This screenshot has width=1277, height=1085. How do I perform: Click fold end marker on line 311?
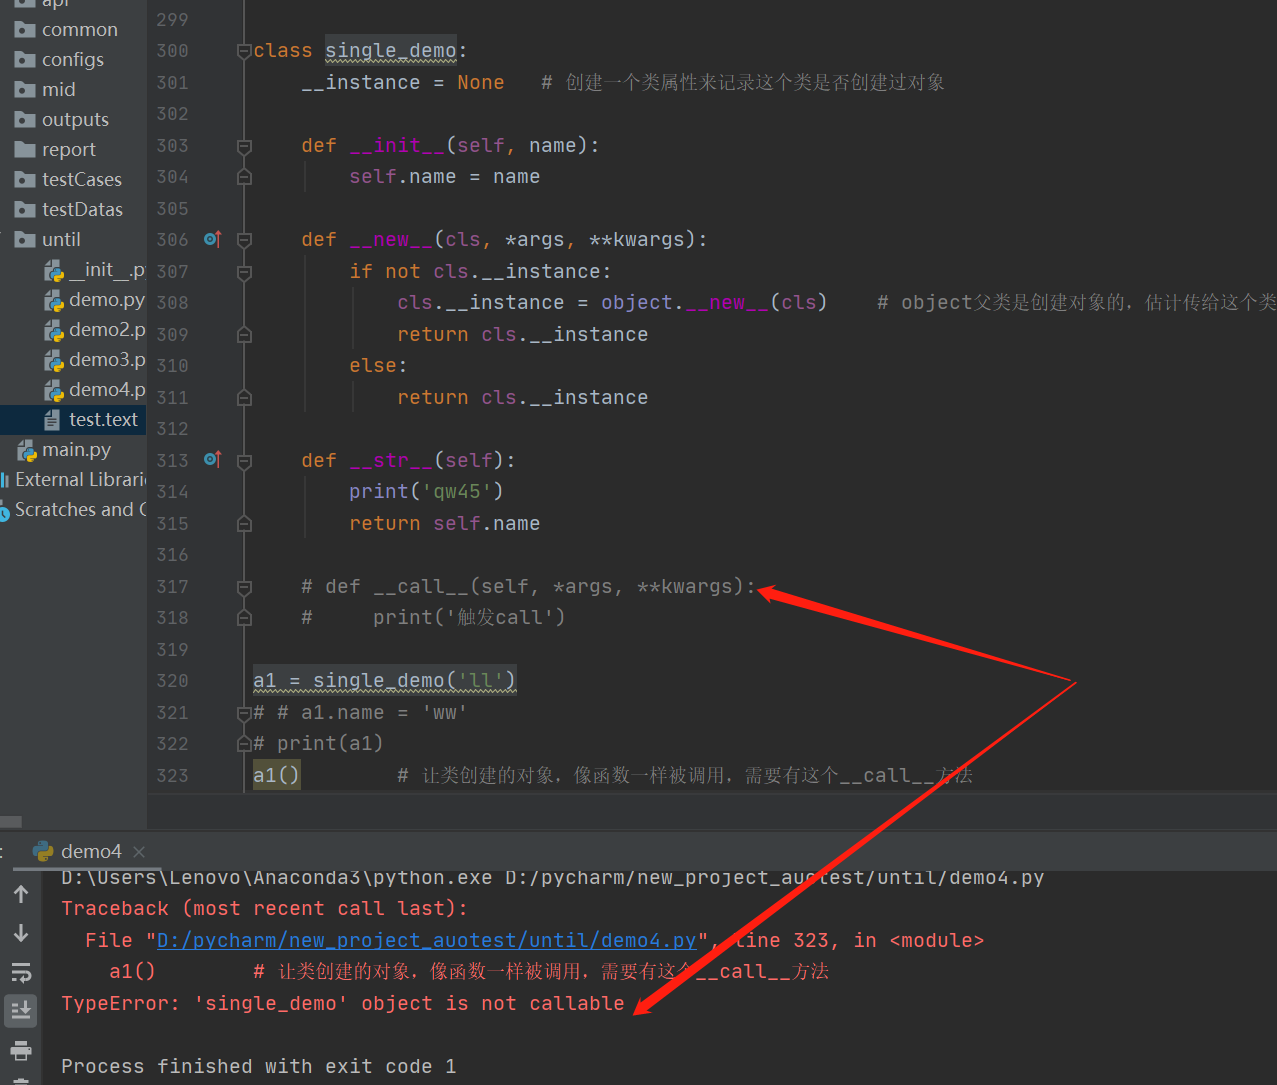[x=244, y=397]
